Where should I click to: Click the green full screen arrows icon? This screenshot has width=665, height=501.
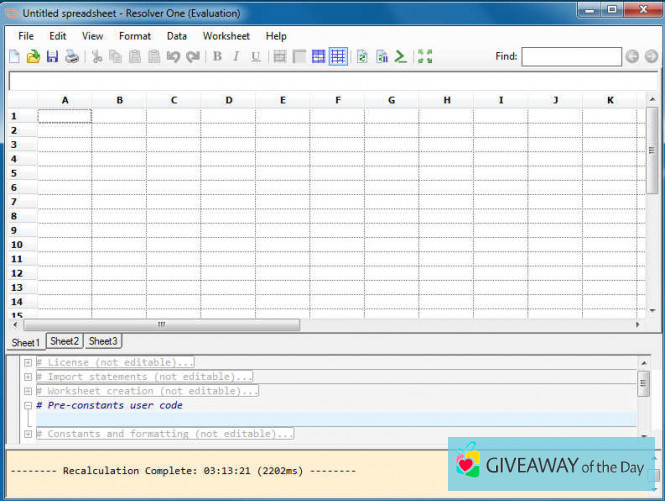[x=425, y=57]
